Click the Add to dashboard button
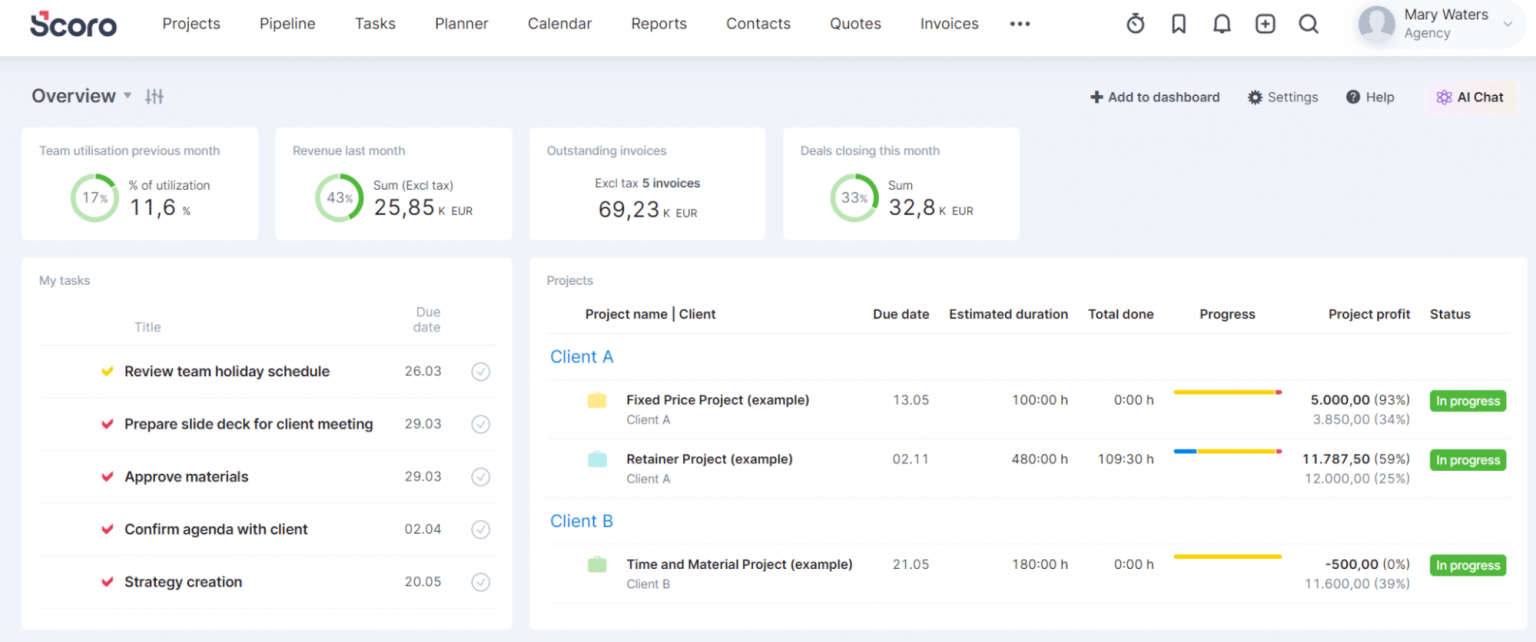Viewport: 1536px width, 642px height. [1154, 97]
